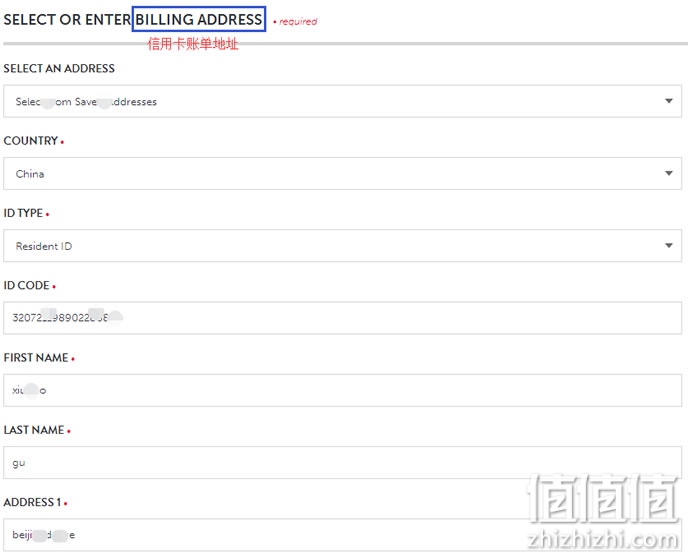The image size is (688, 558).
Task: Focus the First Name input field
Action: pyautogui.click(x=342, y=390)
